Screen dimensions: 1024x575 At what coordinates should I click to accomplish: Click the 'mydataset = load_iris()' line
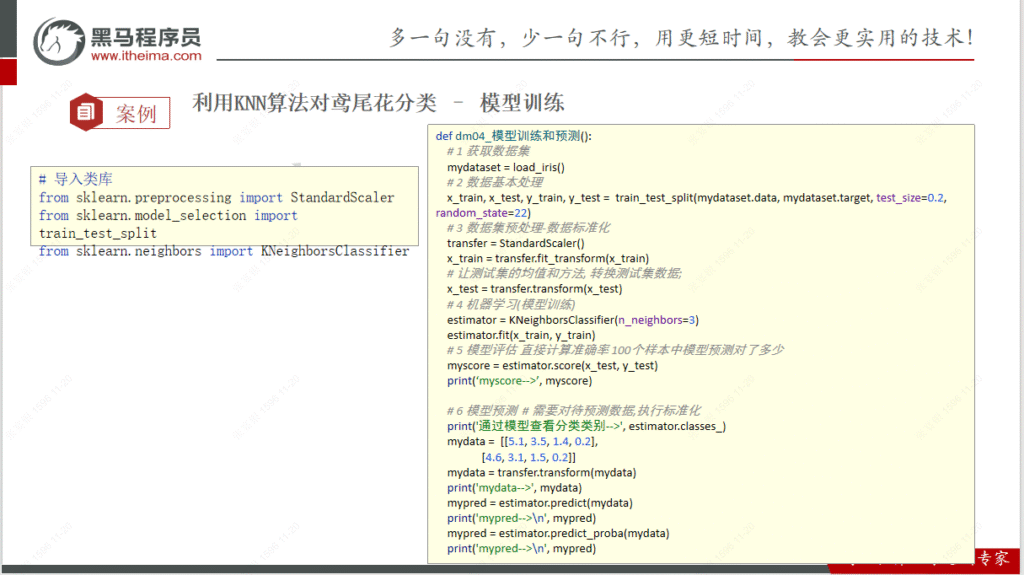click(x=506, y=167)
